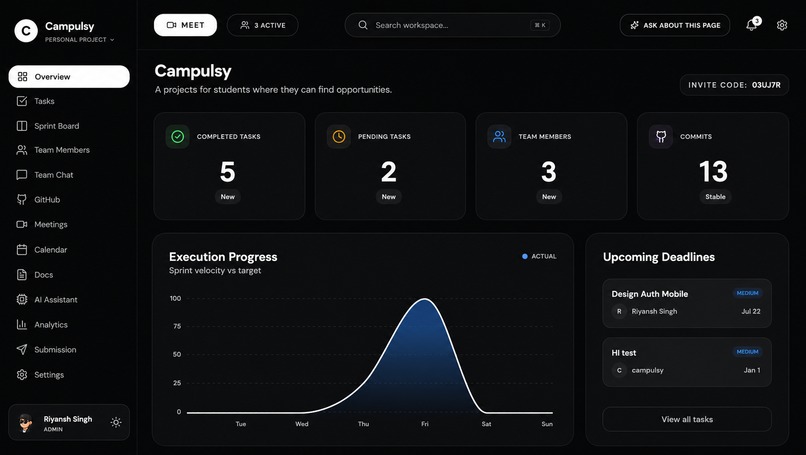
Task: Click the completed tasks count 5
Action: tap(228, 172)
